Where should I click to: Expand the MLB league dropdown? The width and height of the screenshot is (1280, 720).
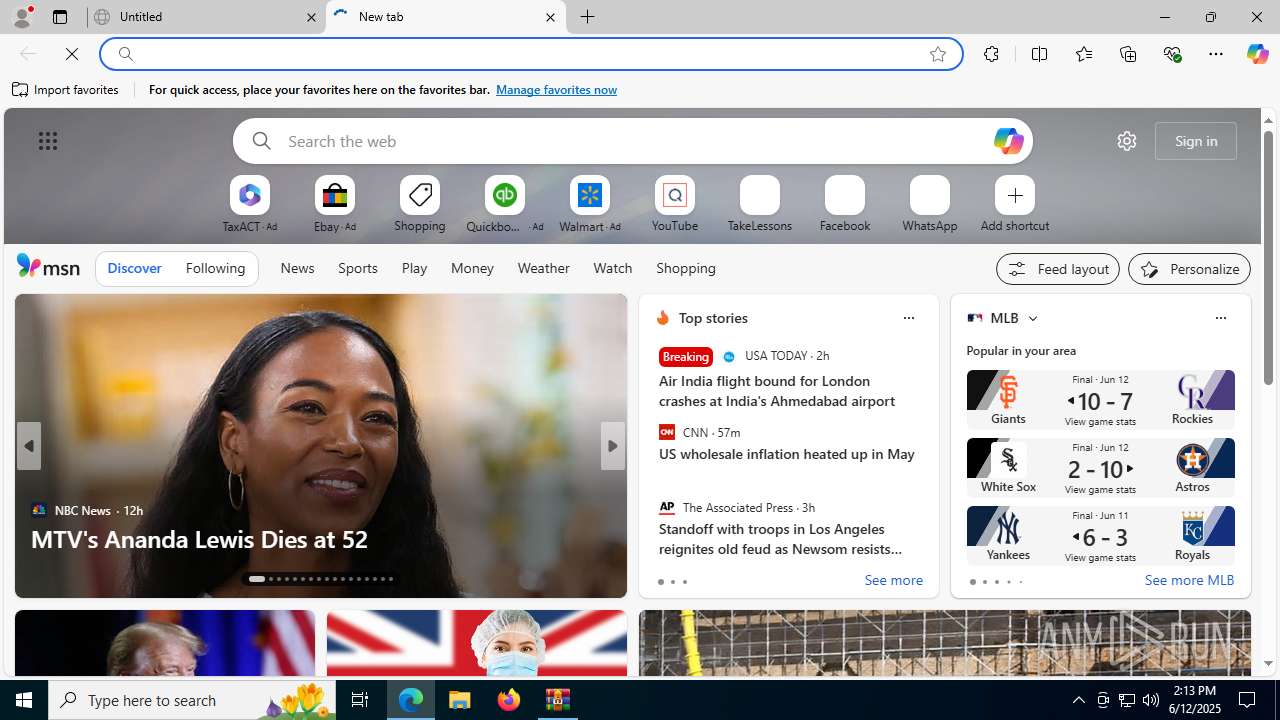coord(1032,318)
